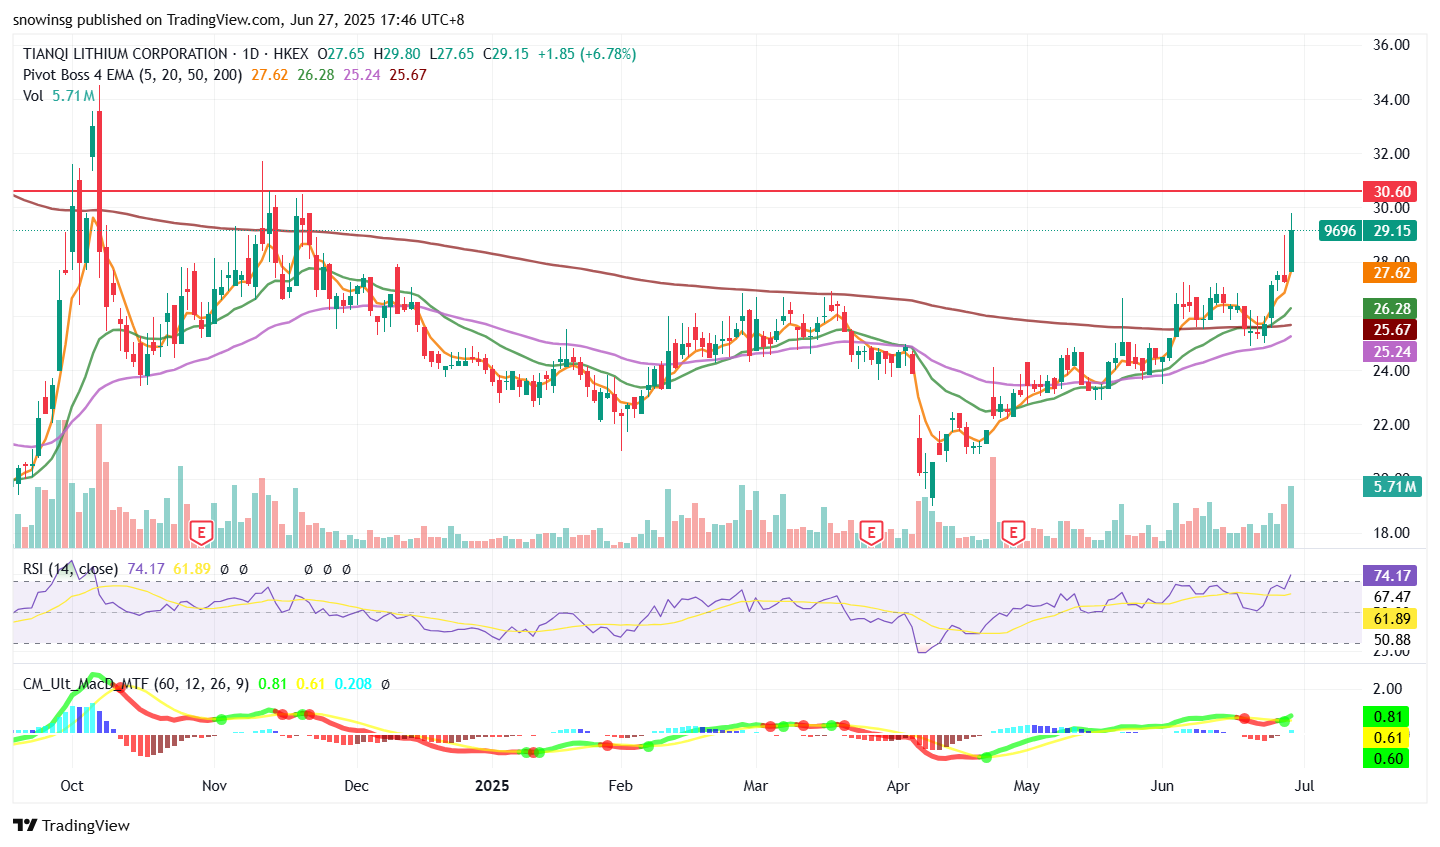1440x847 pixels.
Task: Click the green 0.81 value in the MACD legend
Action: point(273,684)
